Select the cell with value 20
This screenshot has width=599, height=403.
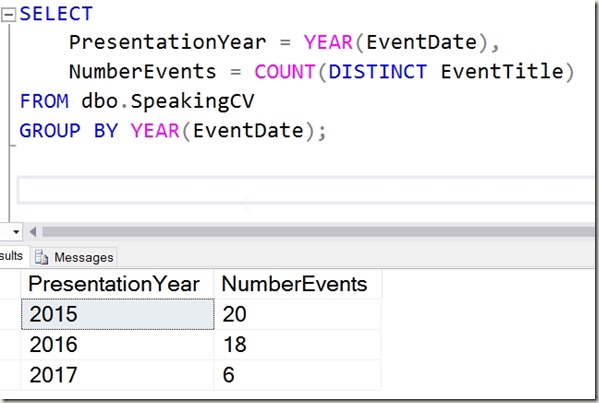tap(297, 314)
